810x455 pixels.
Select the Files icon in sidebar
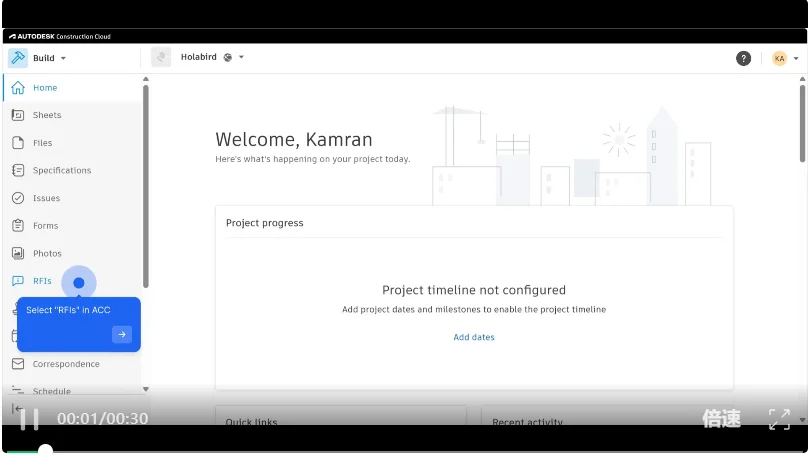[x=18, y=143]
